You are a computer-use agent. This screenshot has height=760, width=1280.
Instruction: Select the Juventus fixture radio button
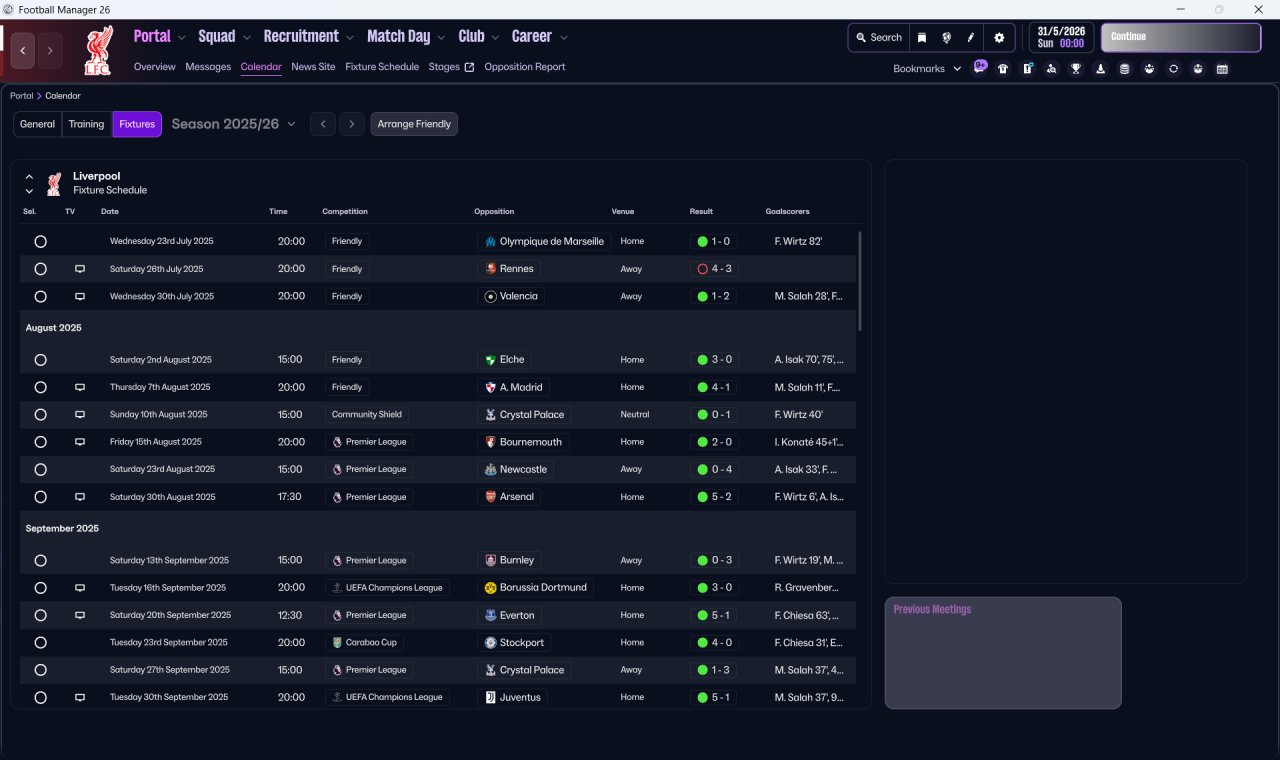click(40, 698)
